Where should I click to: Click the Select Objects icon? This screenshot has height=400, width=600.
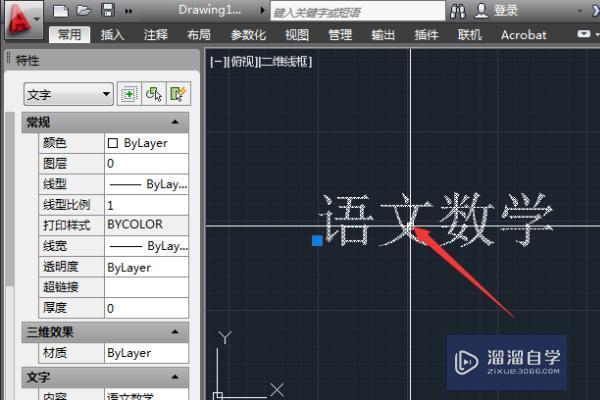tap(154, 94)
